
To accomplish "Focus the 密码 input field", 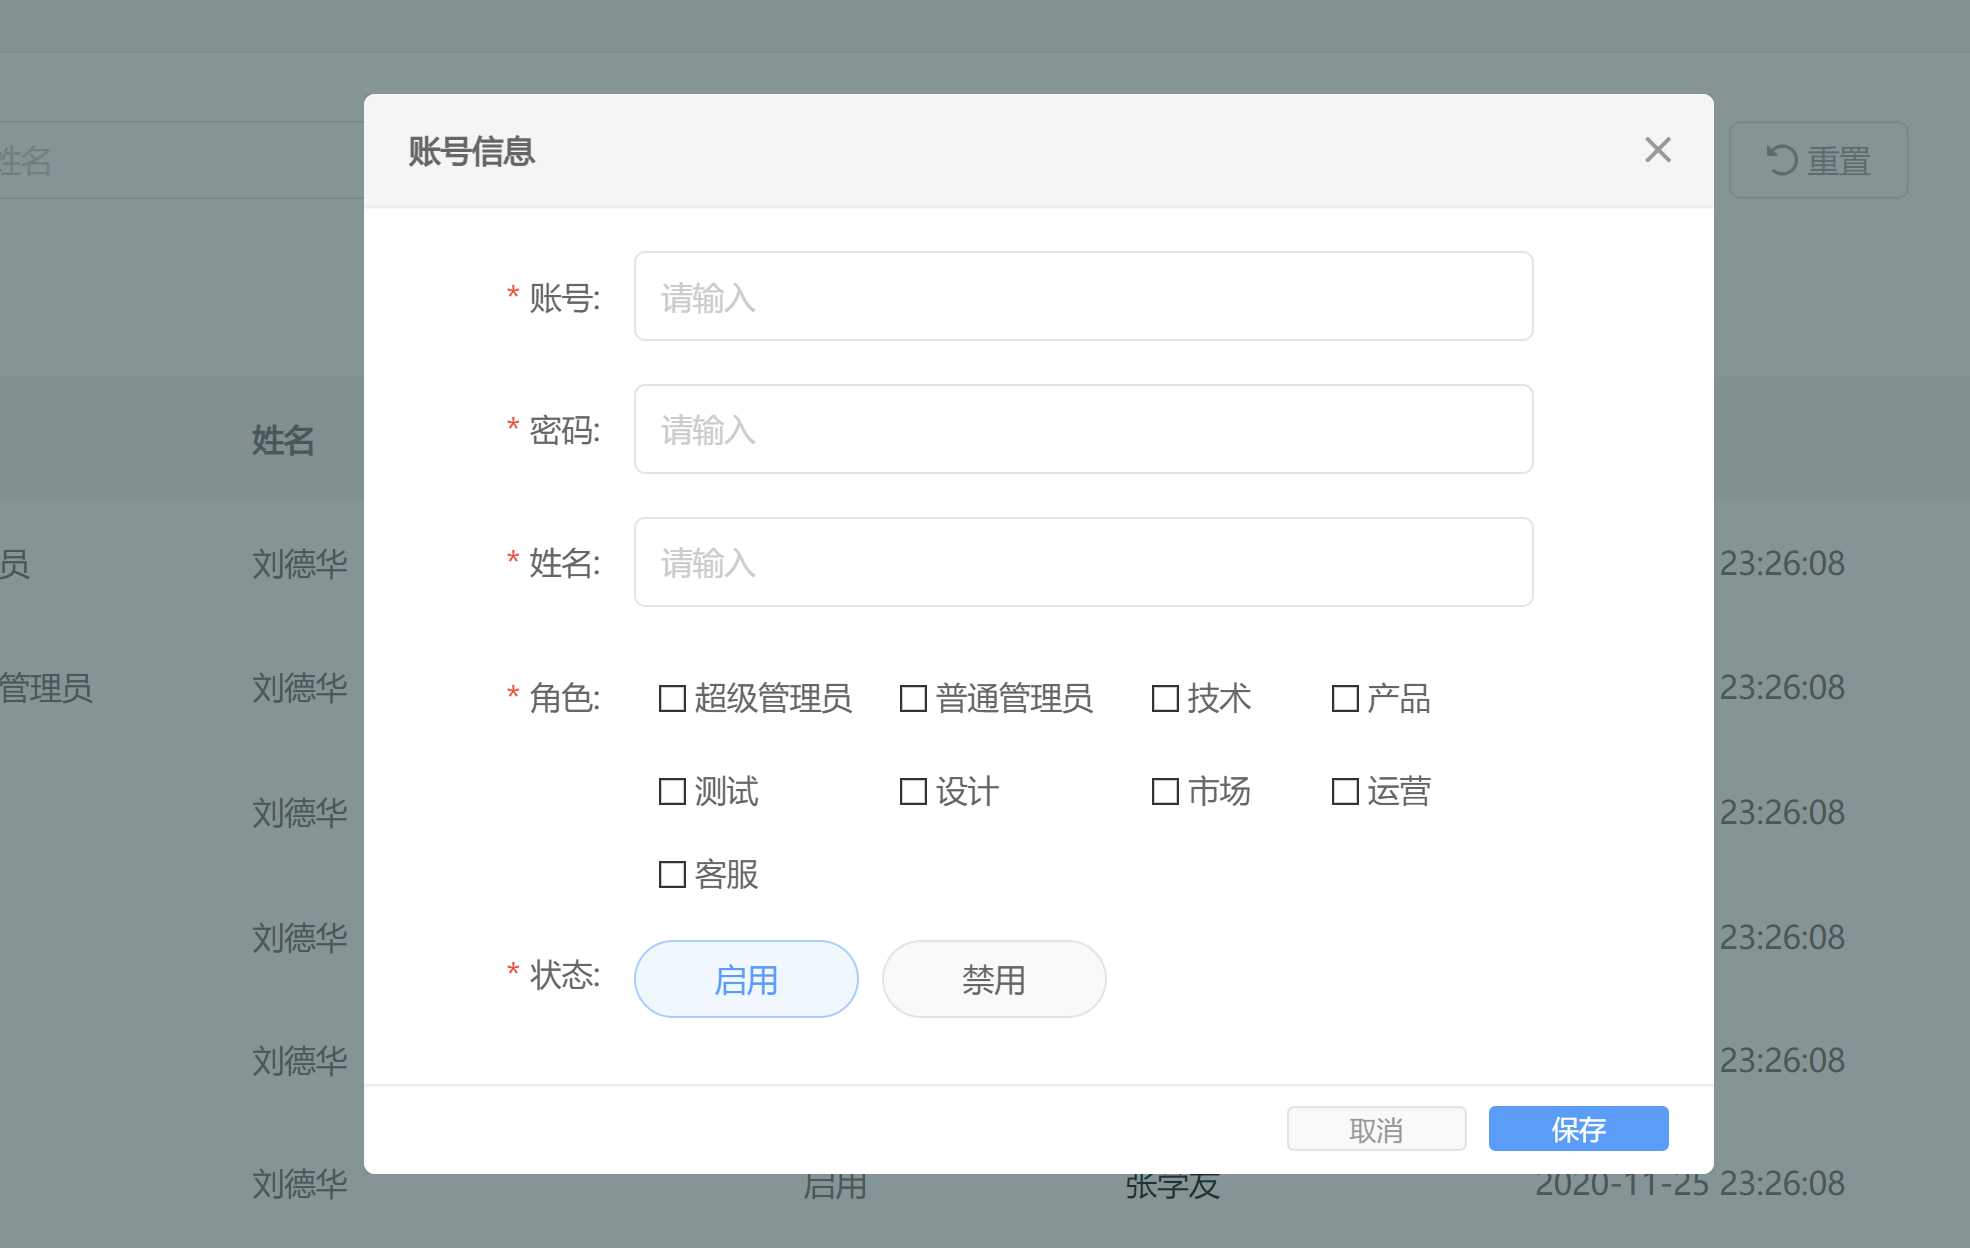I will click(x=1083, y=429).
